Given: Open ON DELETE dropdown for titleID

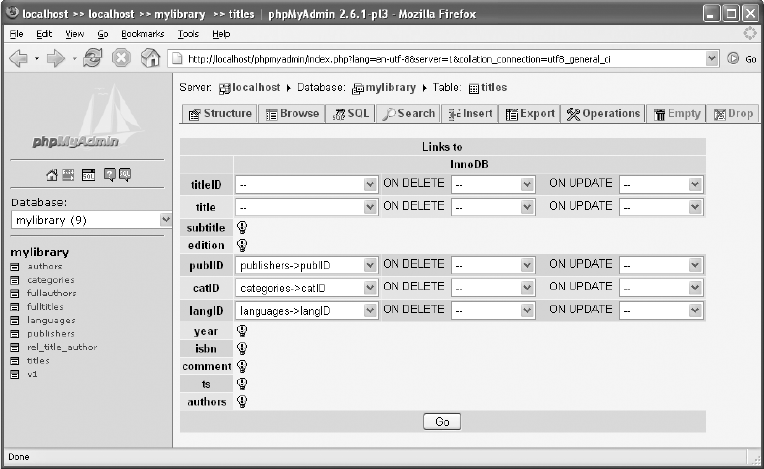Looking at the screenshot, I should [x=493, y=184].
